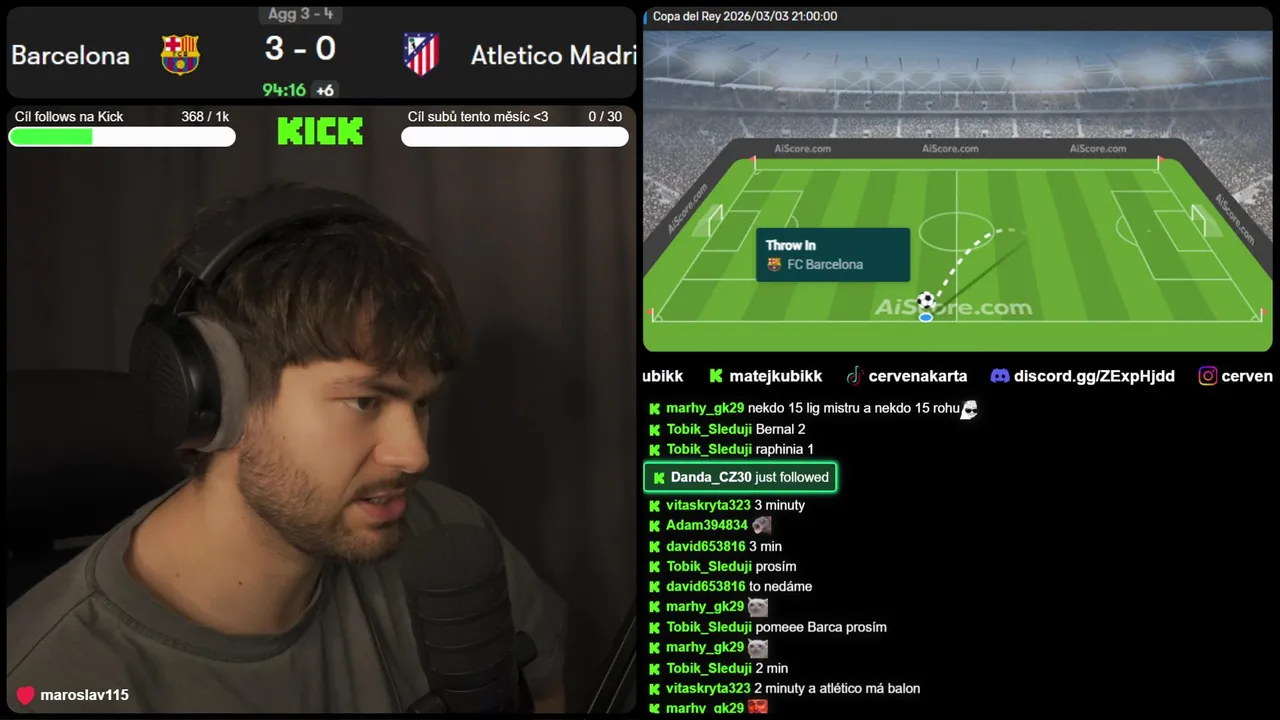Click the Danda_CZ30 just followed alert
The height and width of the screenshot is (720, 1280).
740,477
